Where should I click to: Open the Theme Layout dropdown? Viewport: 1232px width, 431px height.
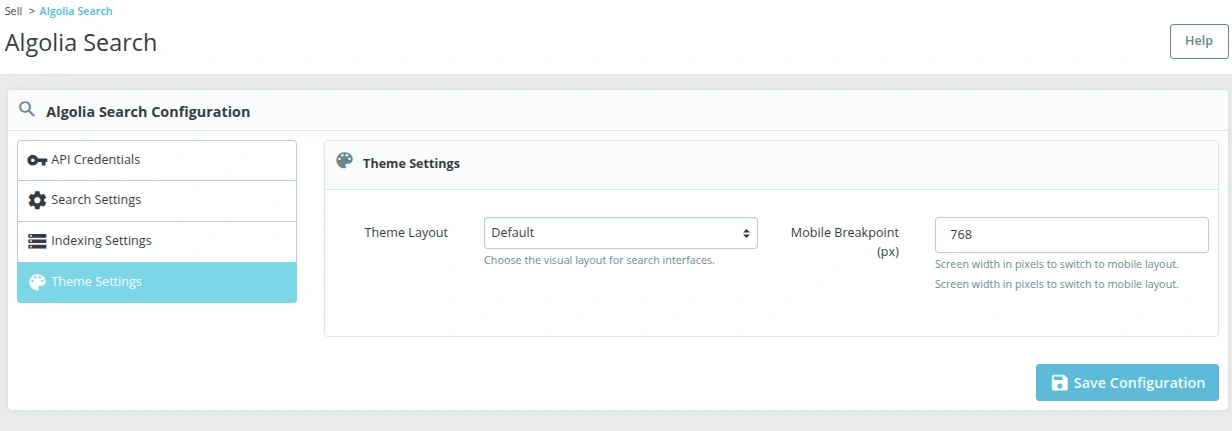click(620, 233)
